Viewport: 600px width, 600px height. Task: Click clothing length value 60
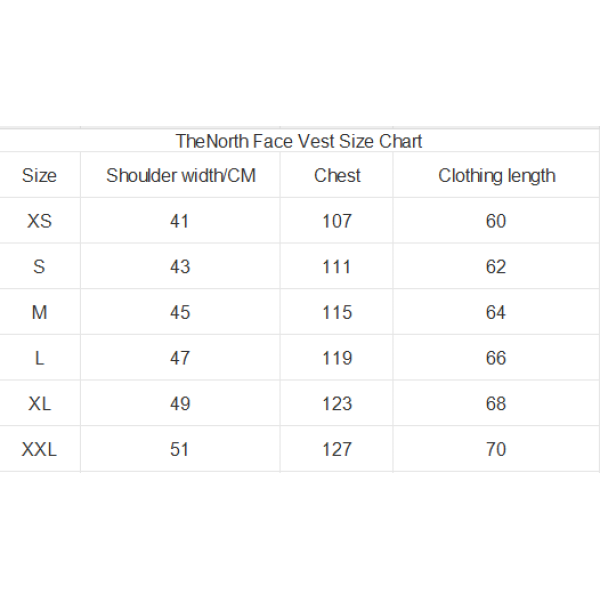(496, 221)
